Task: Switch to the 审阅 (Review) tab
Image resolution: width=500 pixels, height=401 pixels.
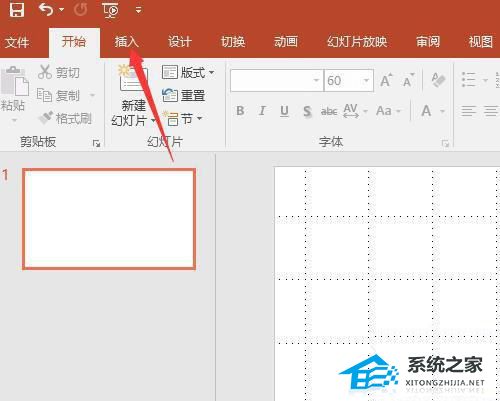Action: (428, 42)
